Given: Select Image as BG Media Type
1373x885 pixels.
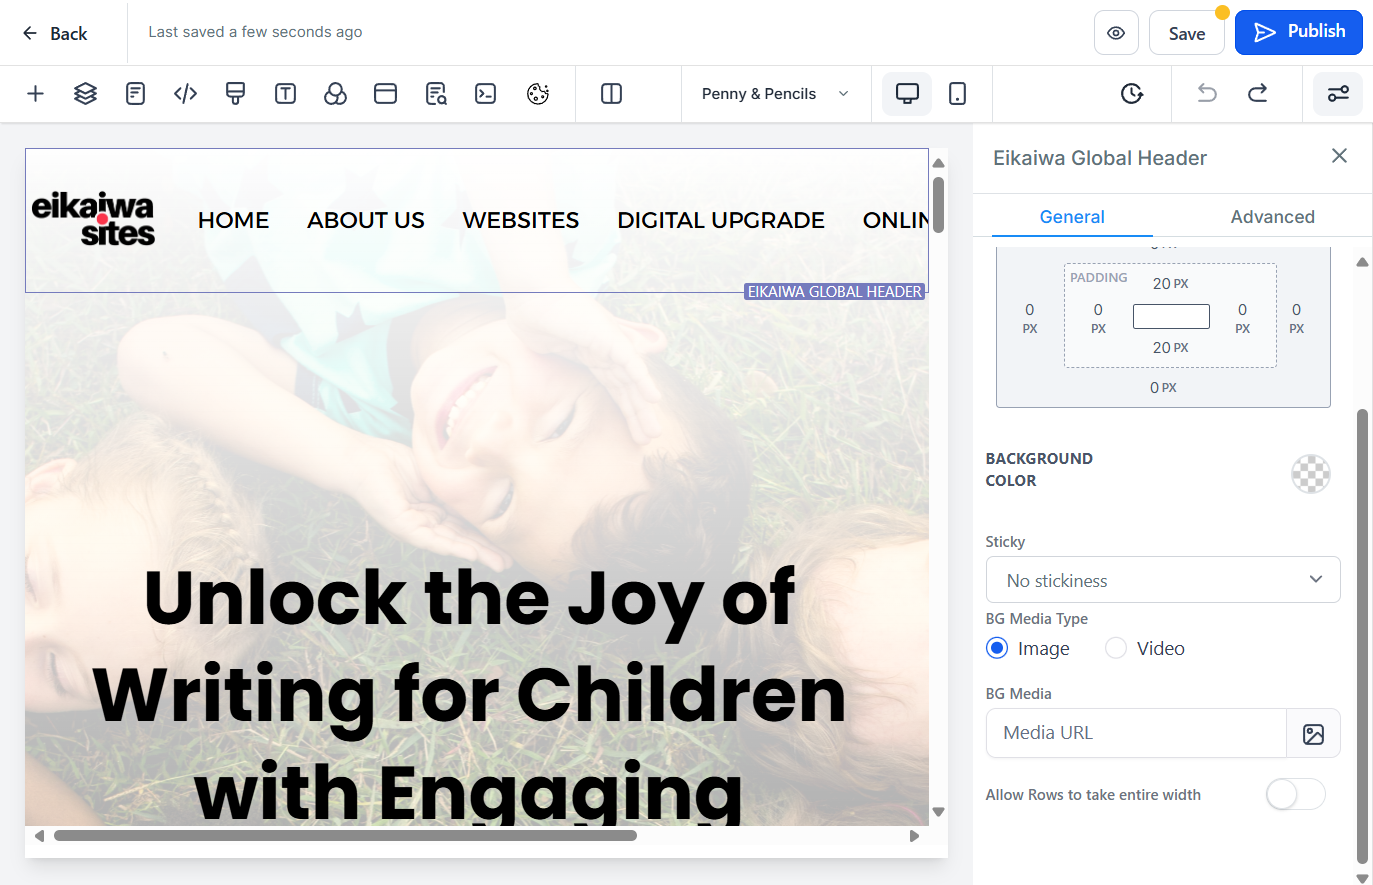Looking at the screenshot, I should [x=997, y=648].
